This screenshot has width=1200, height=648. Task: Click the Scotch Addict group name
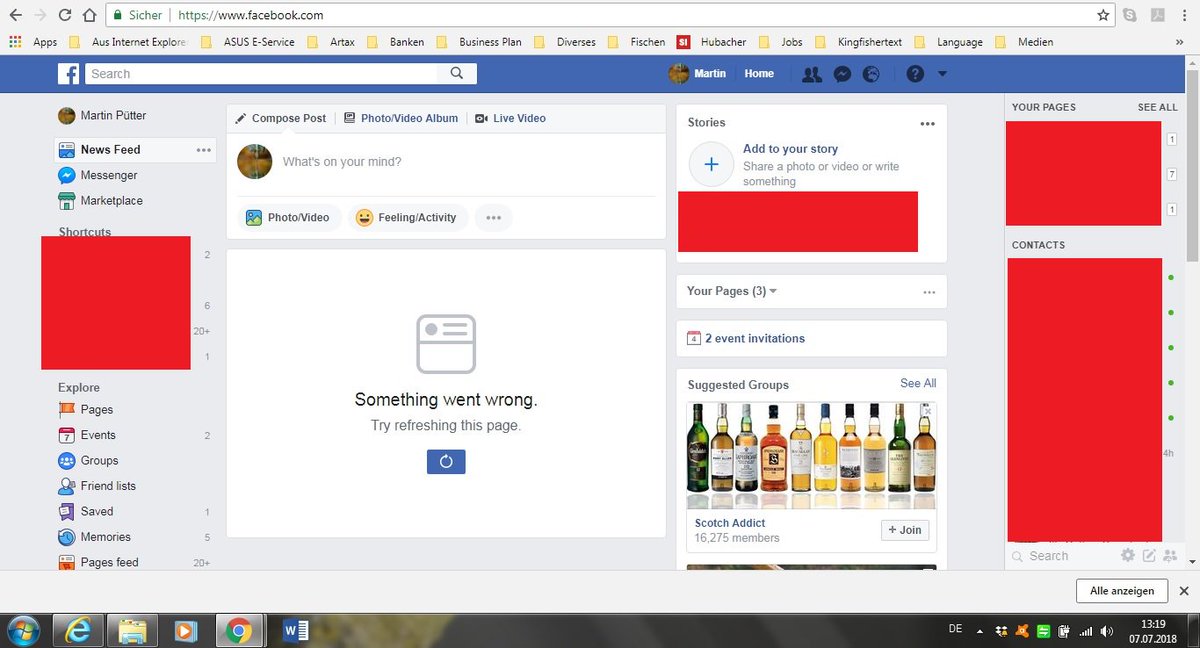coord(730,523)
